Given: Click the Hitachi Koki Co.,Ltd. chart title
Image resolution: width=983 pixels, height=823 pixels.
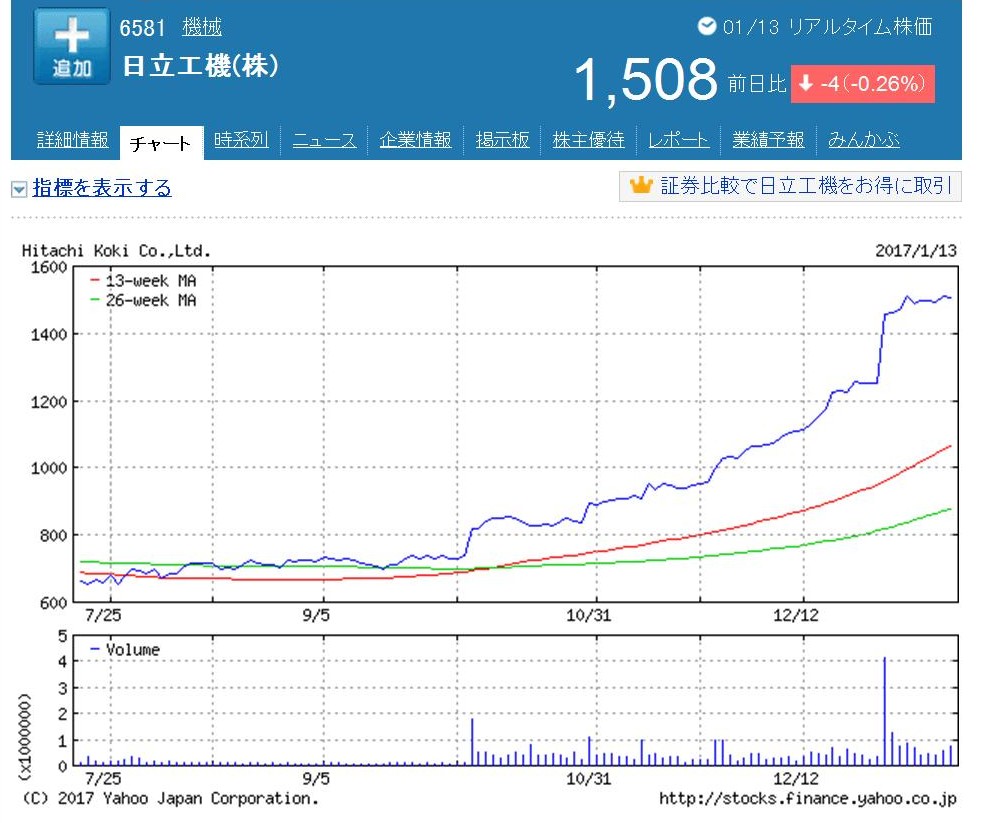Looking at the screenshot, I should tap(117, 251).
